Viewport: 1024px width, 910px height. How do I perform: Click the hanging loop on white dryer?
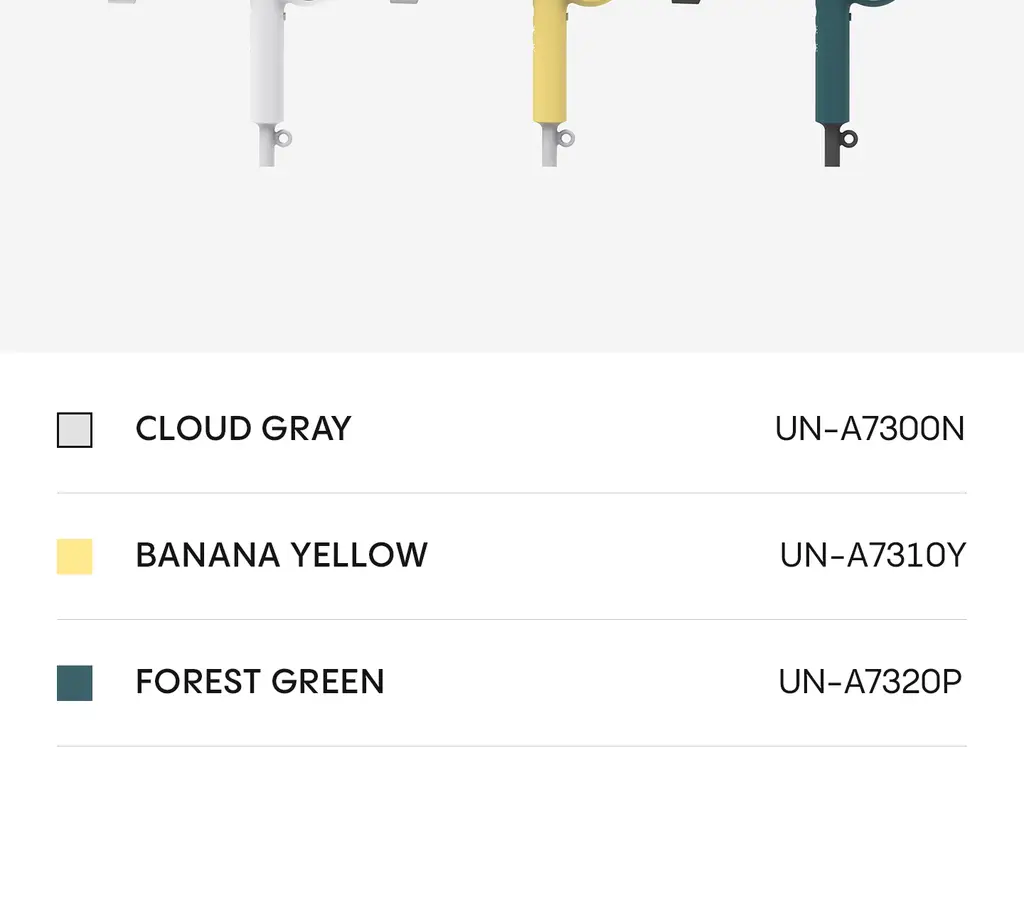pyautogui.click(x=283, y=138)
